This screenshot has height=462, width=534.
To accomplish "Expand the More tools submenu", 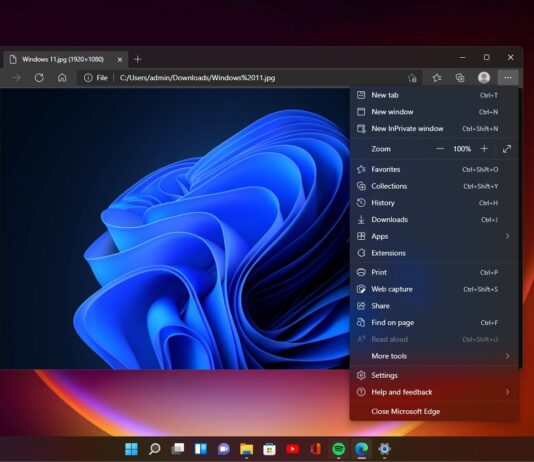I will (434, 356).
